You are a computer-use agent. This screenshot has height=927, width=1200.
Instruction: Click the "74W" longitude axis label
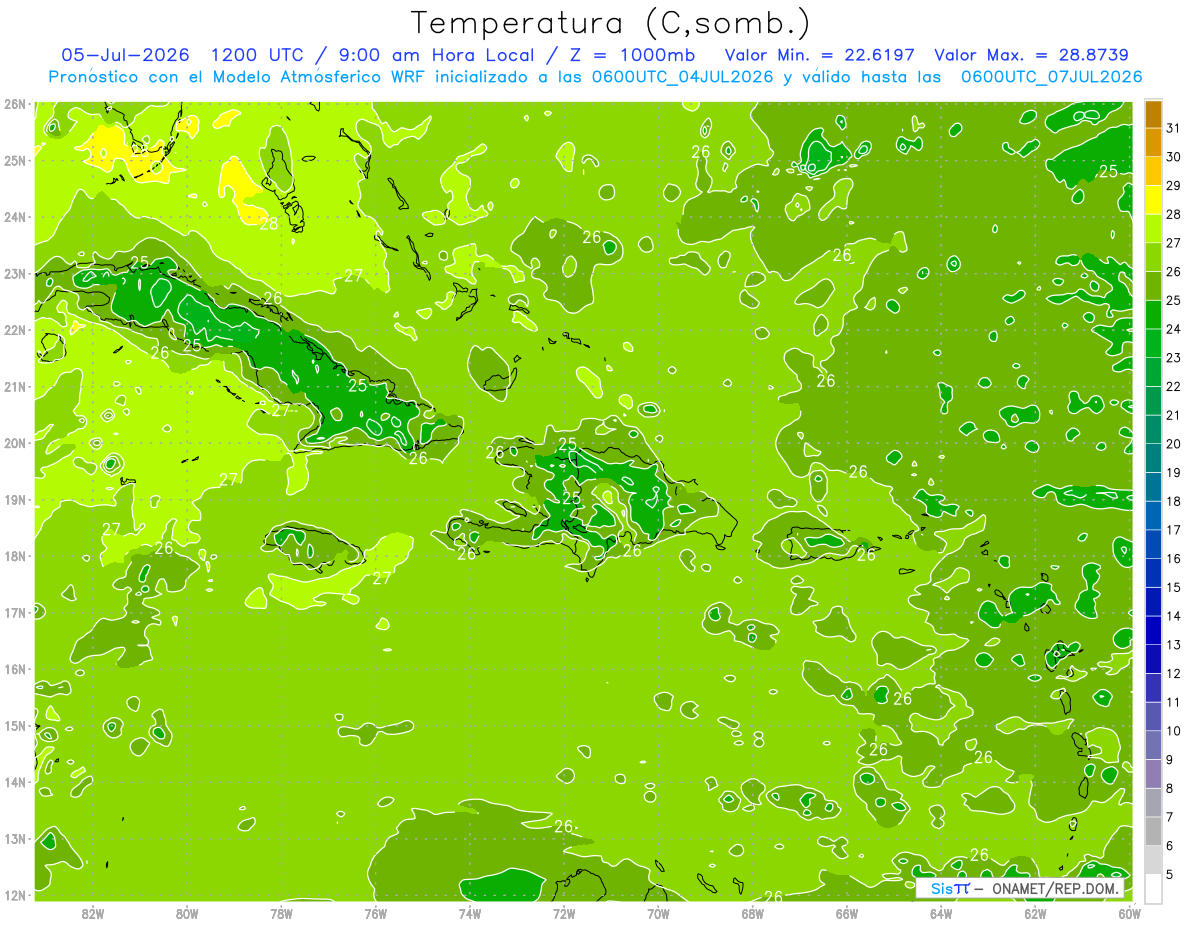[470, 913]
